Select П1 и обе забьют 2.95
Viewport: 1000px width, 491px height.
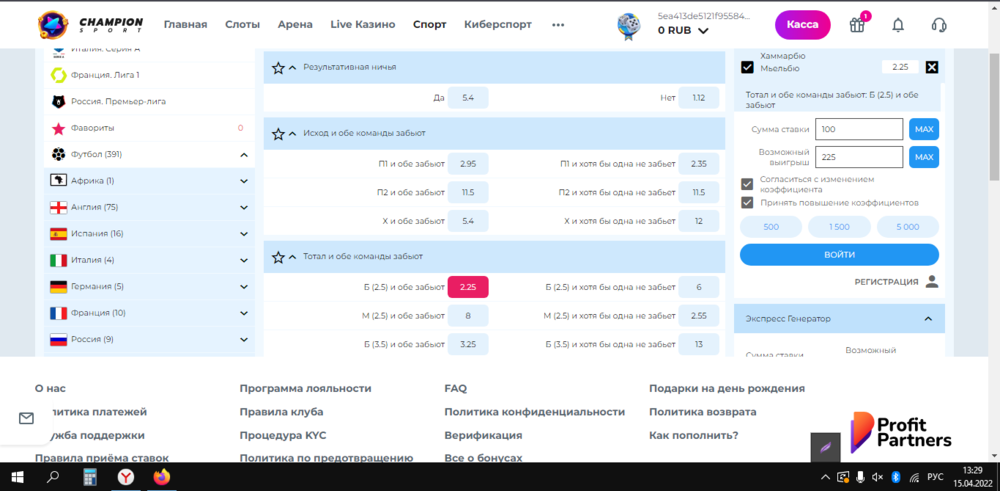click(468, 164)
